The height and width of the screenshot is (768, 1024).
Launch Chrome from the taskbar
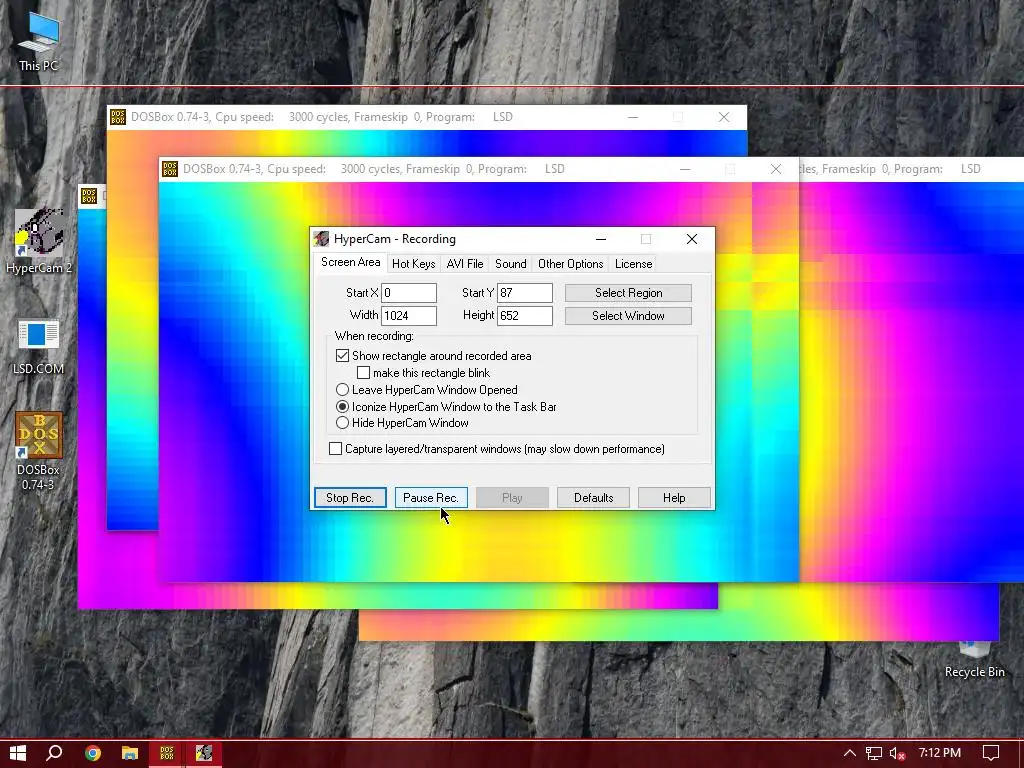pyautogui.click(x=93, y=753)
